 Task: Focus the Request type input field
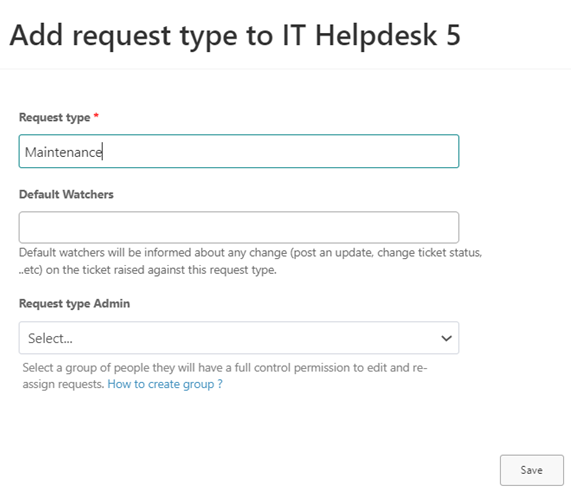tap(239, 151)
